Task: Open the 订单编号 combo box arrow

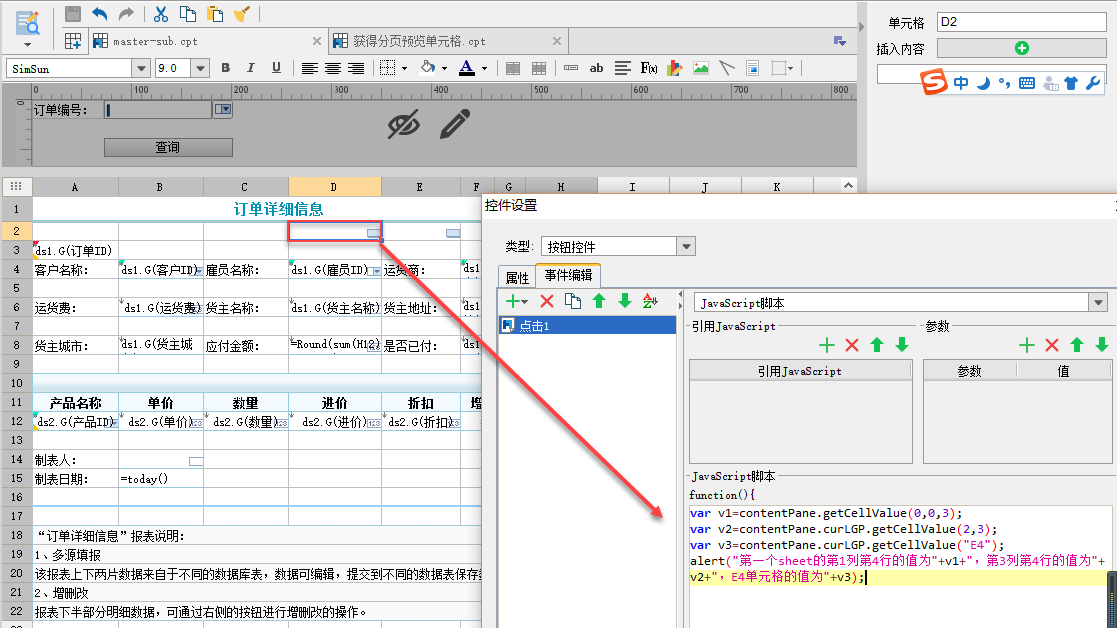Action: [223, 110]
